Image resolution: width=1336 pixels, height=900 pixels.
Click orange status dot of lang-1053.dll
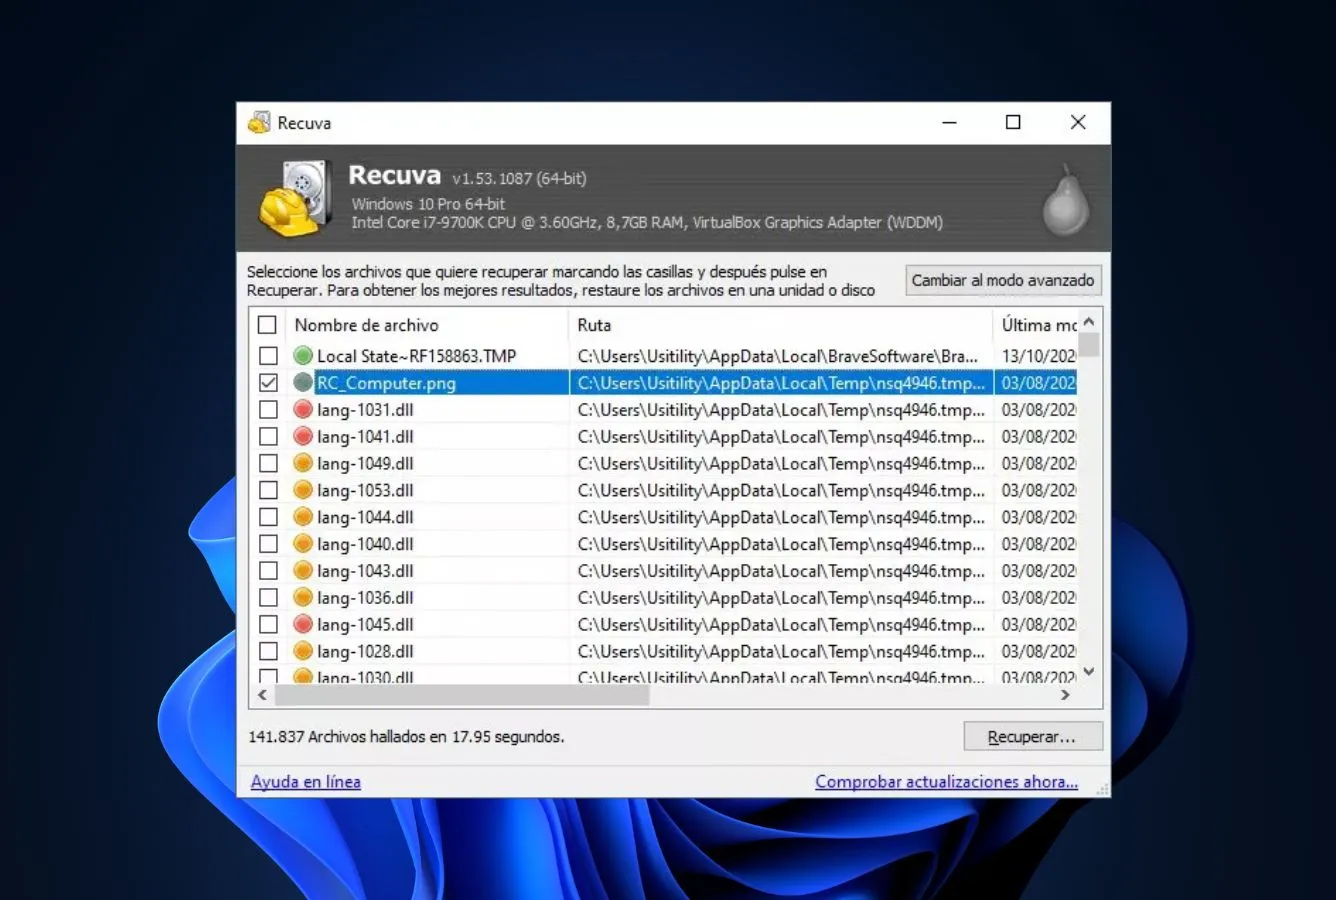303,490
